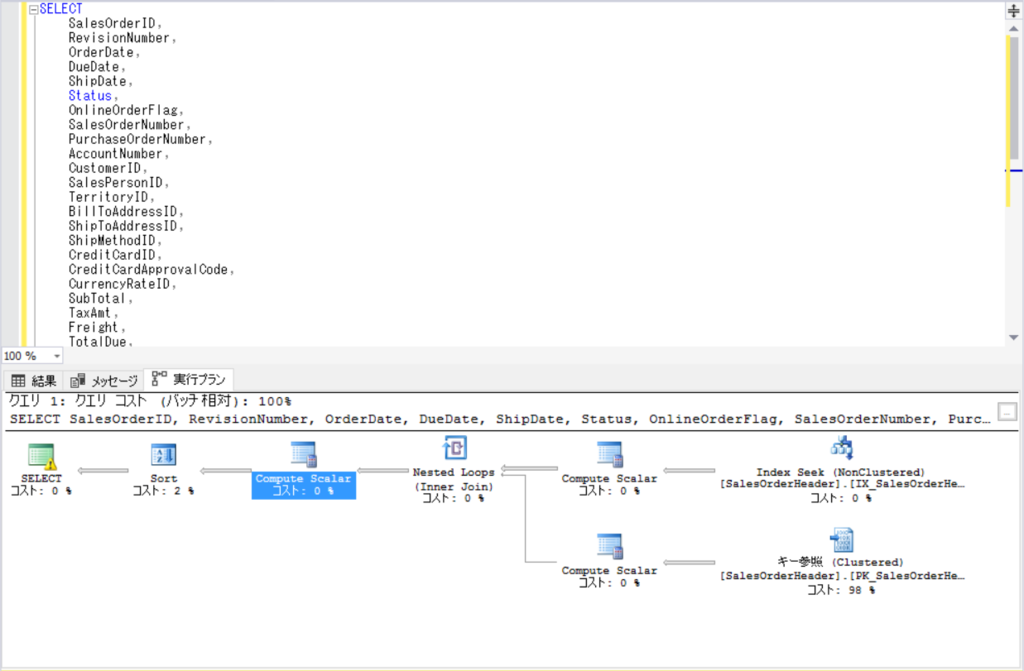Click the plan's SELECT SalesOrderID statement text
Image resolution: width=1024 pixels, height=671 pixels.
500,419
